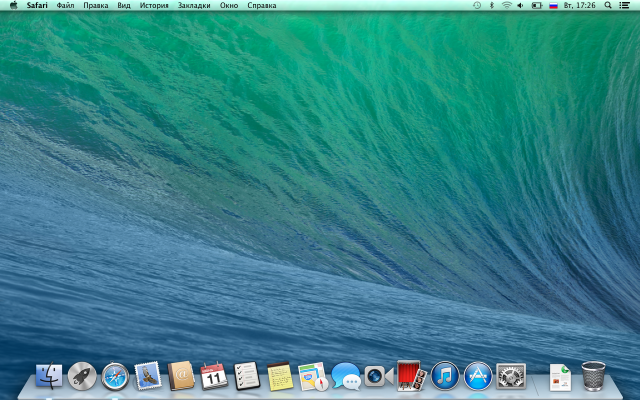Open Contacts address book in Dock

(x=181, y=376)
